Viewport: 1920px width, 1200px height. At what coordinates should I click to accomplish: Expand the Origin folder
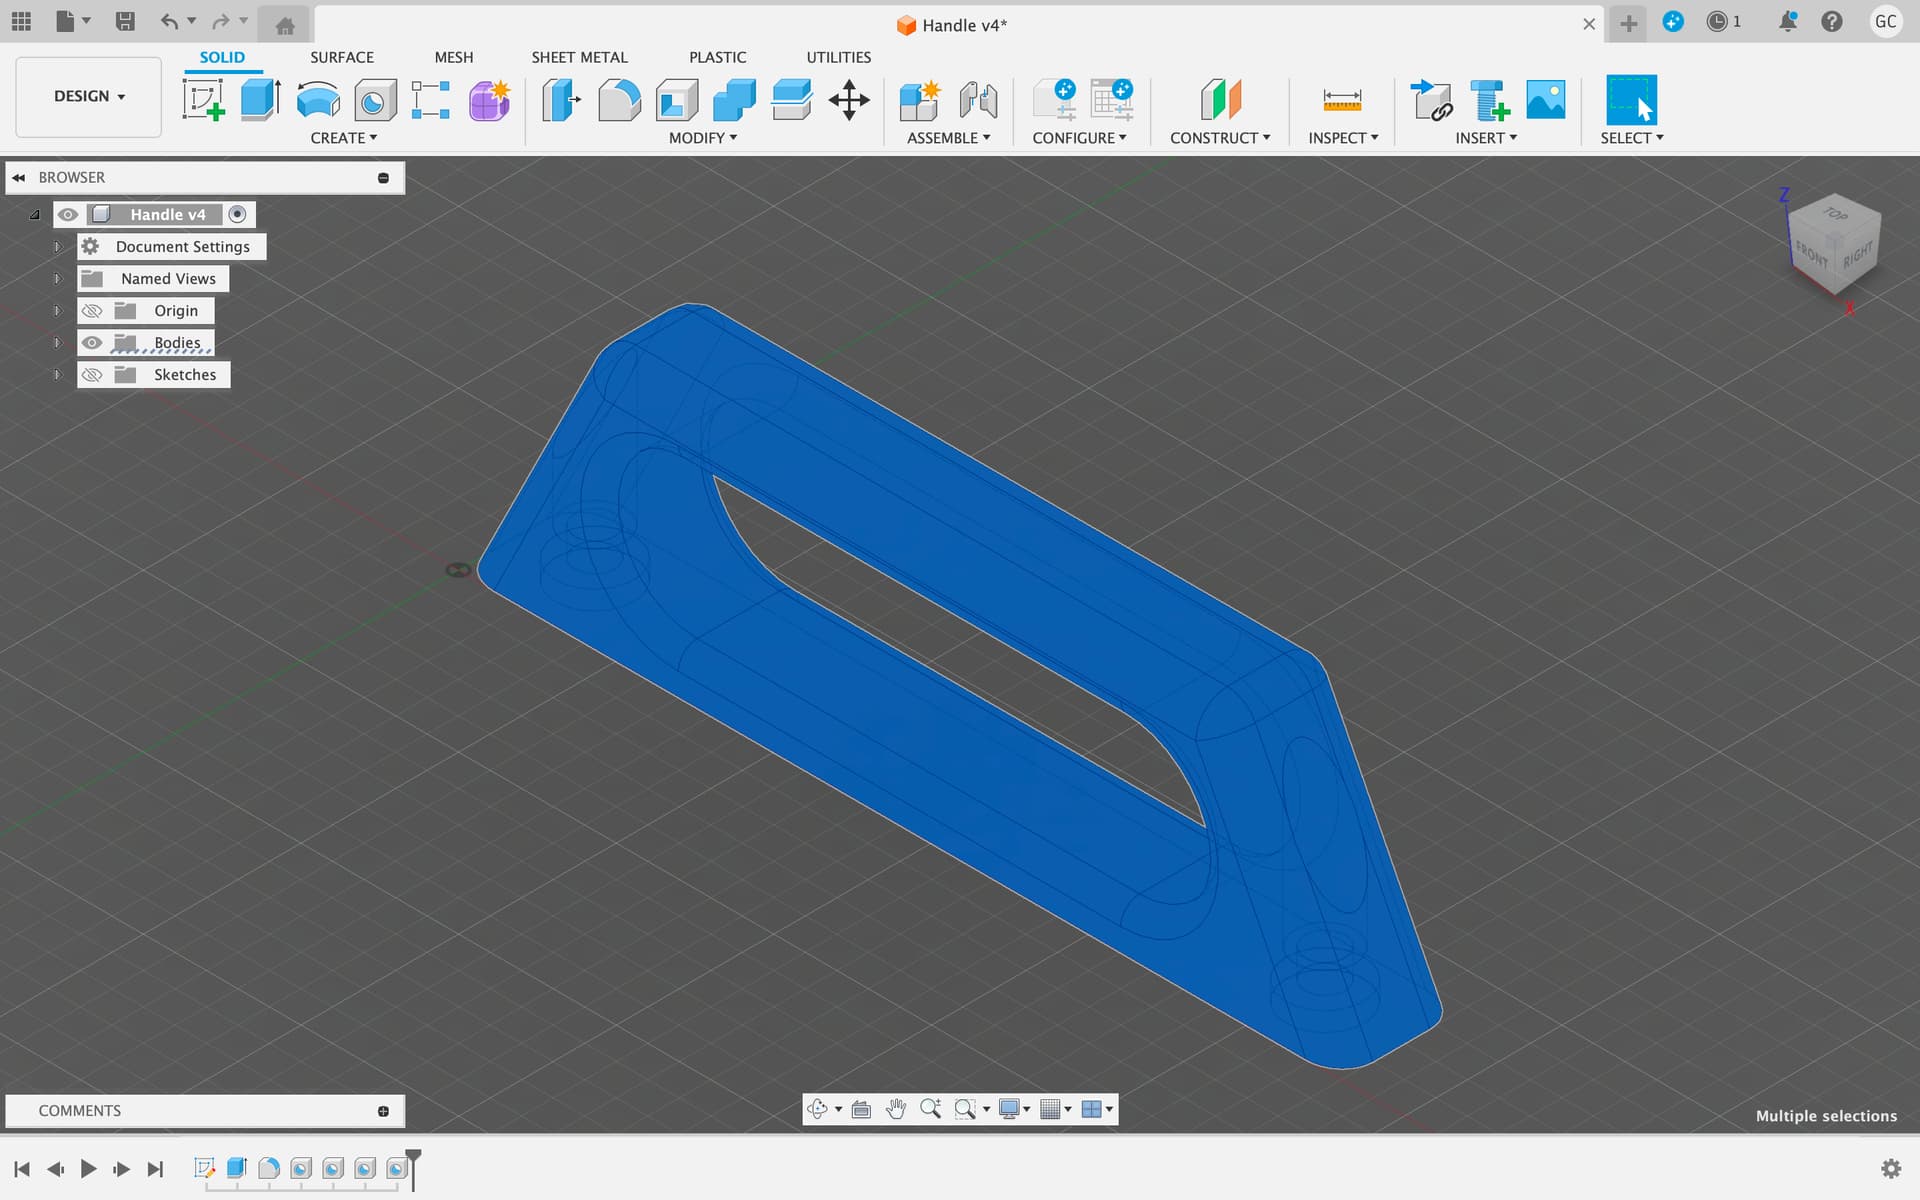point(57,311)
